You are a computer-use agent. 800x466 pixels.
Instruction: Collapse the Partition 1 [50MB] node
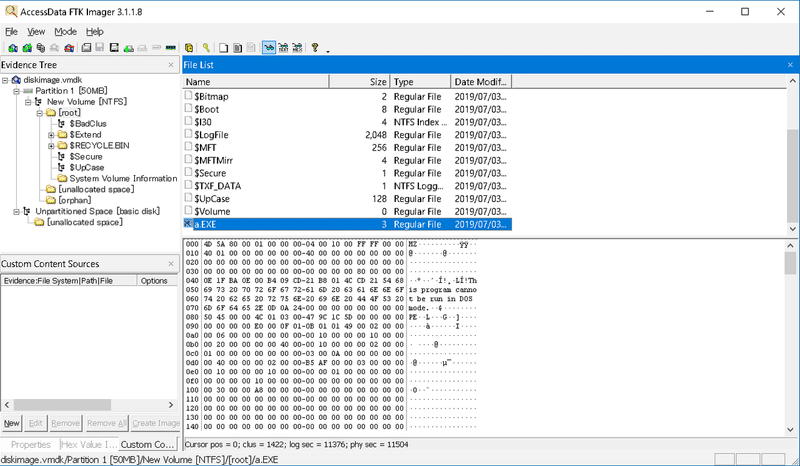coord(16,91)
